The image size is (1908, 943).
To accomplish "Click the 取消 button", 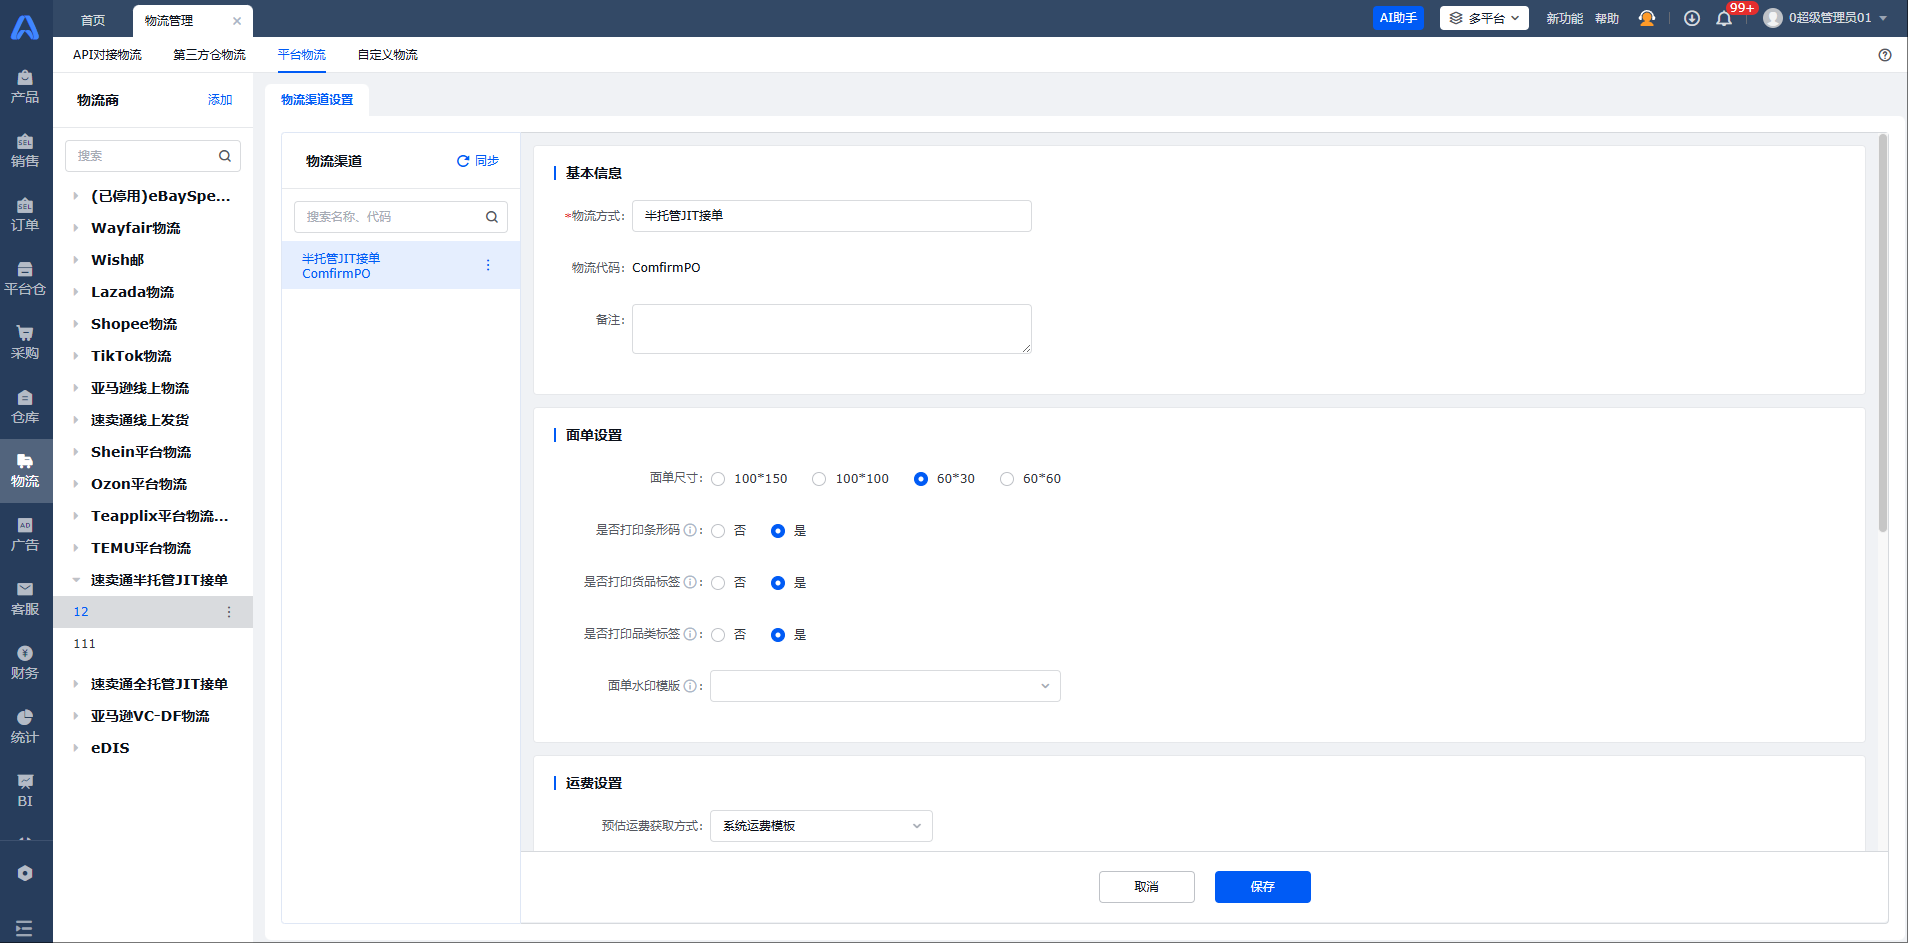I will tap(1147, 887).
